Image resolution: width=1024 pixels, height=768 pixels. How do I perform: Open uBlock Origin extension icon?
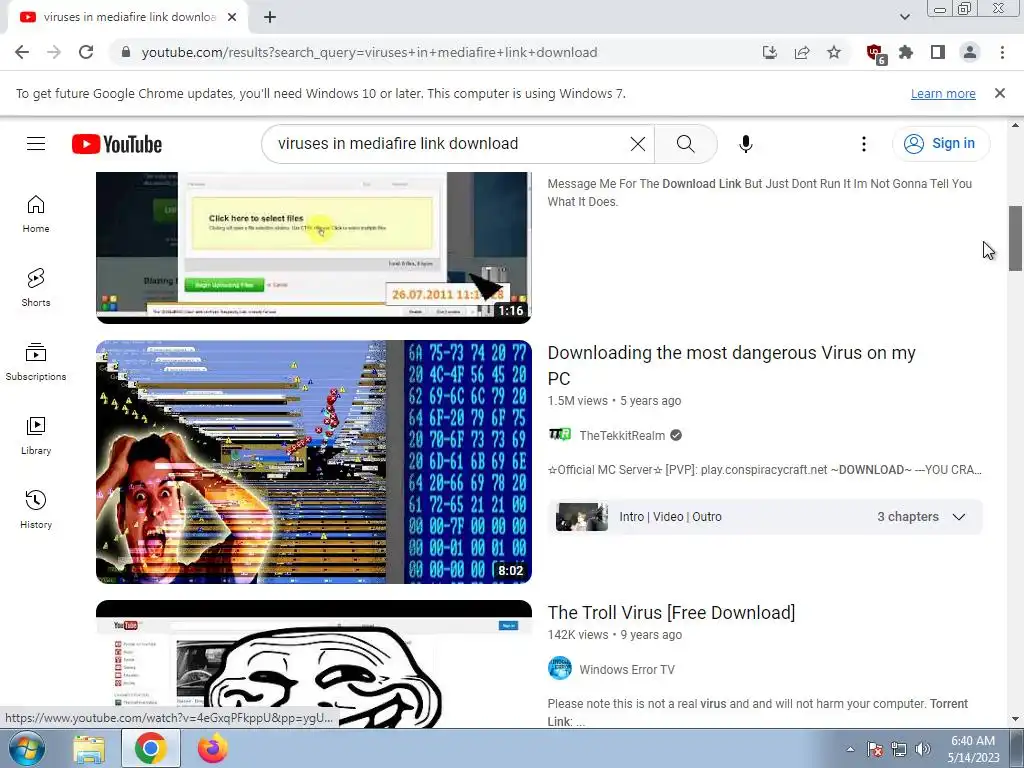coord(875,53)
